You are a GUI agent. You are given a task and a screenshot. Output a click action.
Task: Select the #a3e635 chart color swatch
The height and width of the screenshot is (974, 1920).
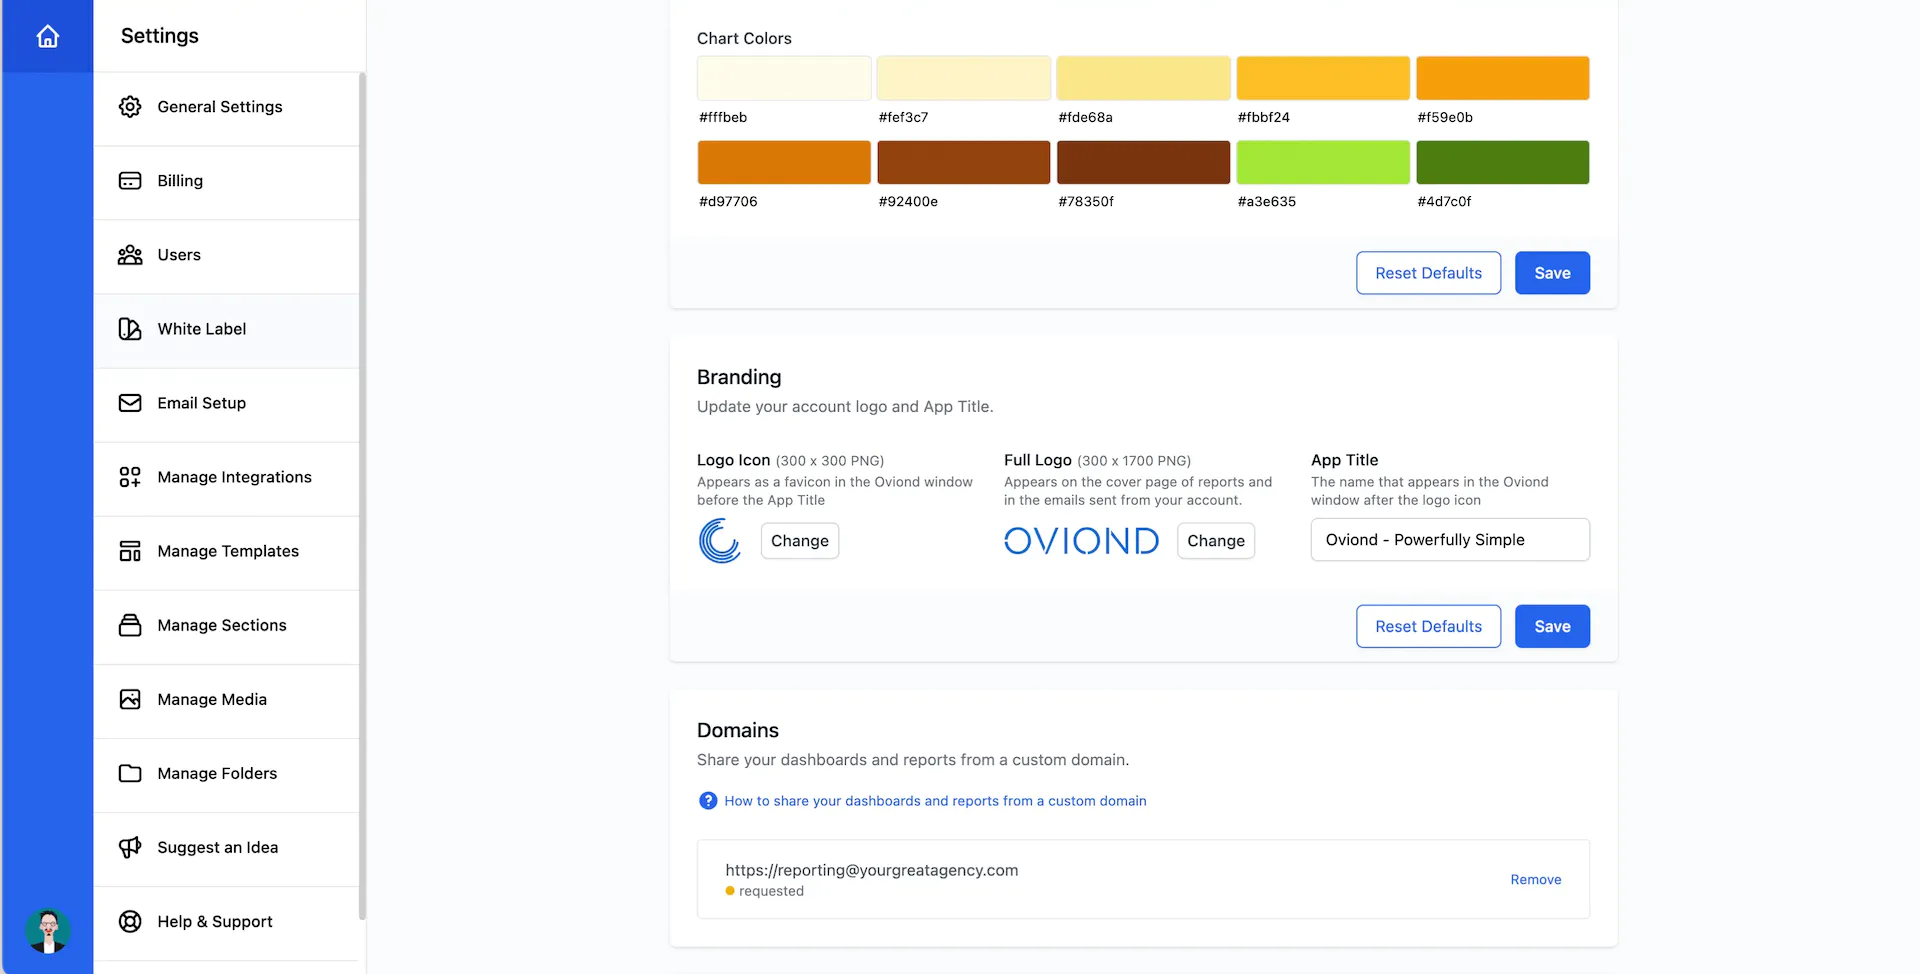1323,162
